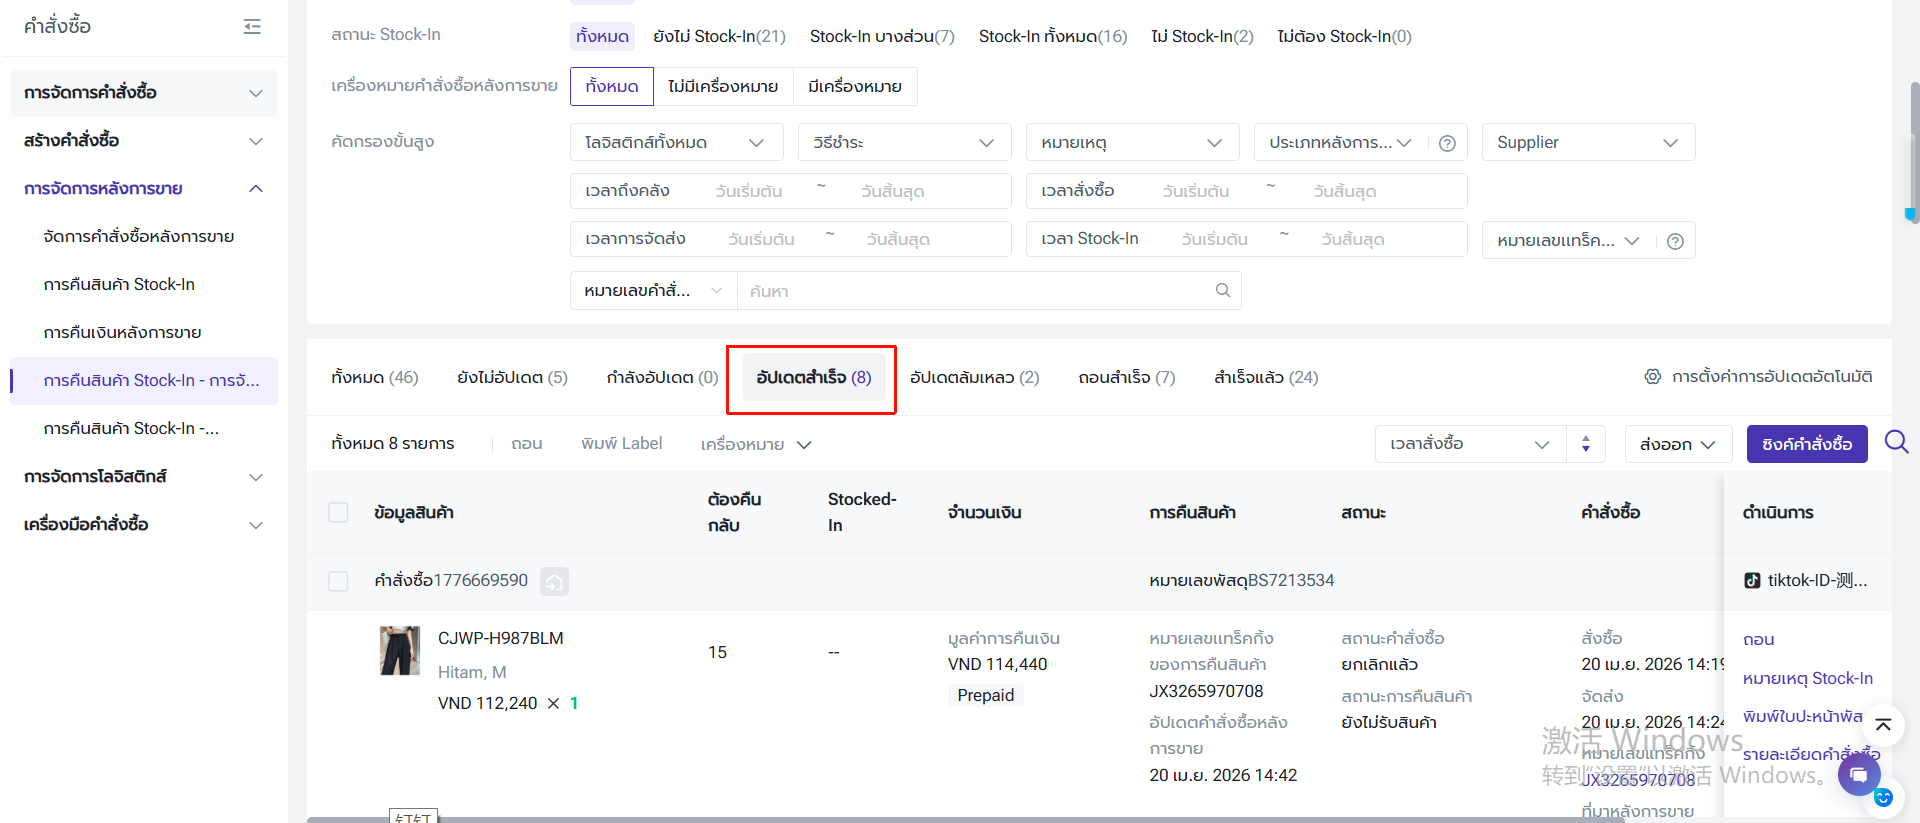Click help icon beside ประเภทหลังการขาย dropdown
1920x823 pixels.
(x=1446, y=143)
